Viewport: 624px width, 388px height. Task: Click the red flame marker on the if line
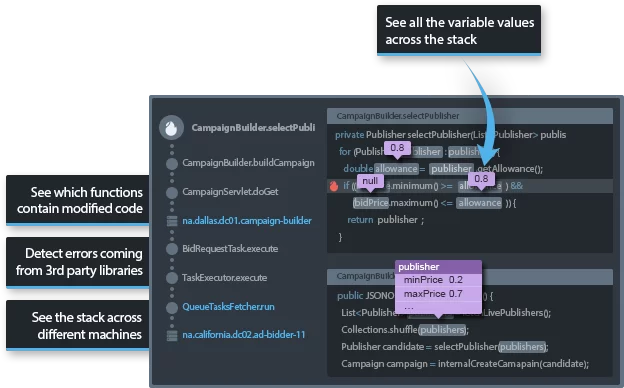pos(333,186)
